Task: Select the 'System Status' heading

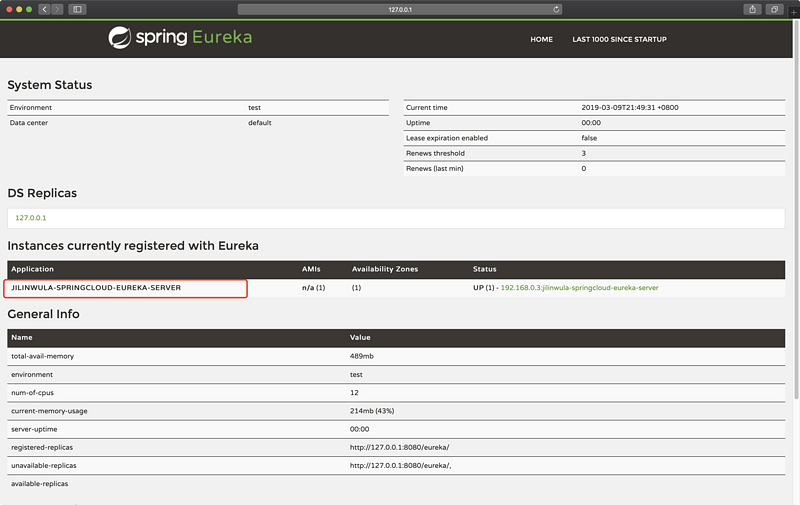Action: point(49,85)
